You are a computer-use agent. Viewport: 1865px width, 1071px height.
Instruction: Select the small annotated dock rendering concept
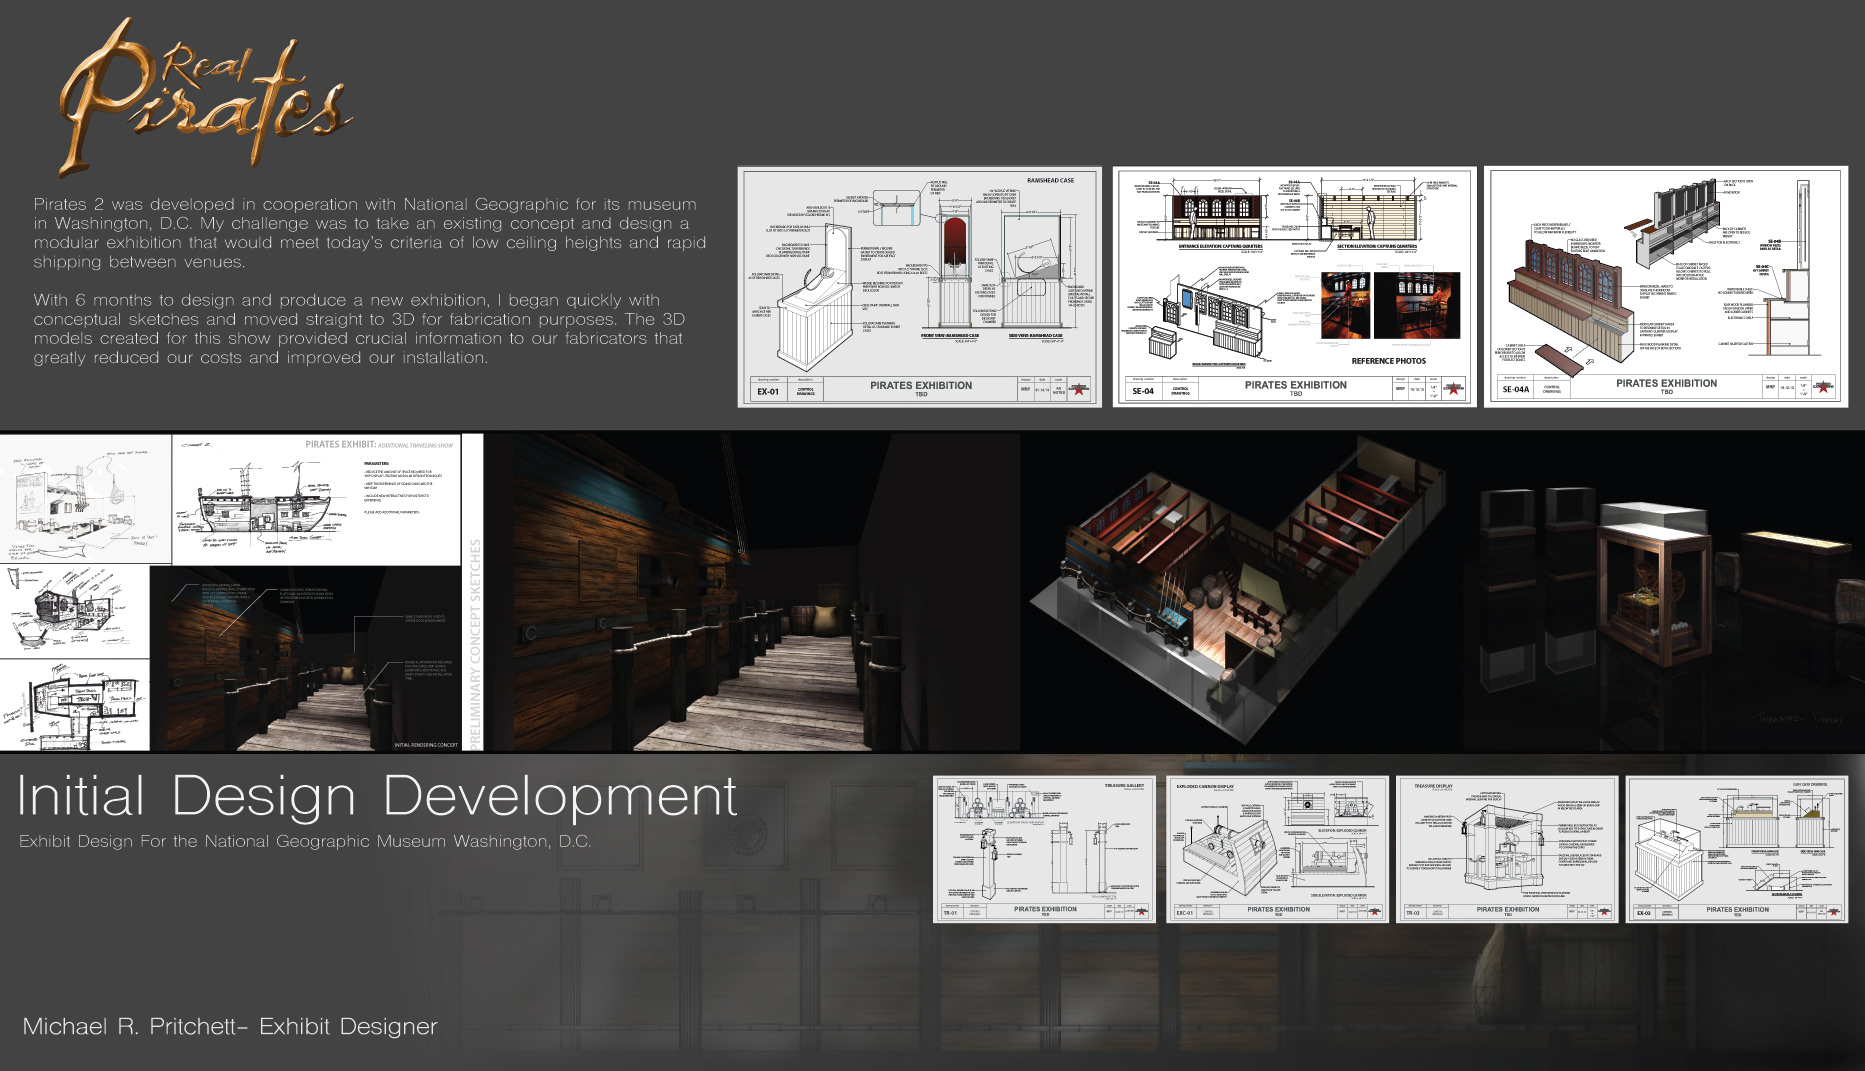(307, 658)
